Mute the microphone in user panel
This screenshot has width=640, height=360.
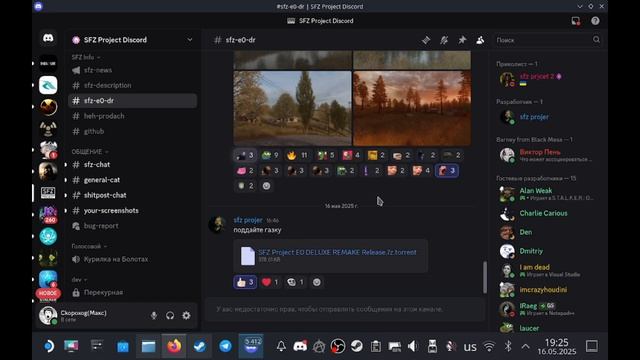click(153, 316)
